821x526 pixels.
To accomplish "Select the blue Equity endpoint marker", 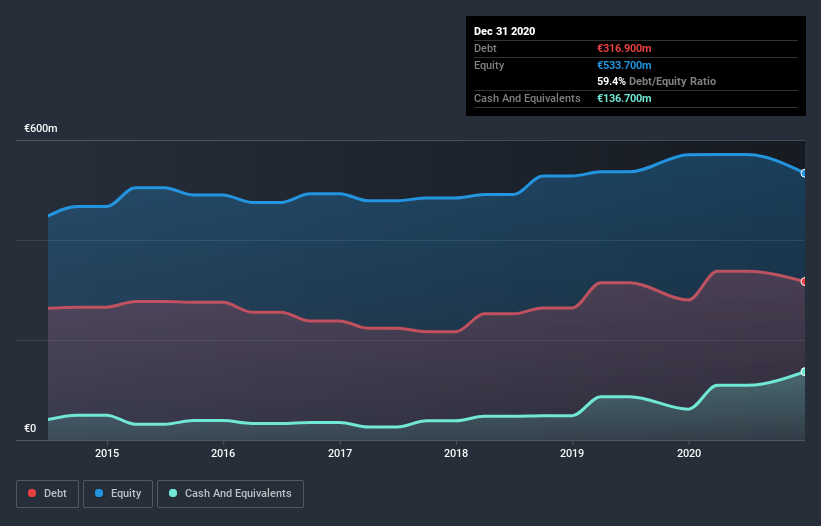I will coord(804,173).
